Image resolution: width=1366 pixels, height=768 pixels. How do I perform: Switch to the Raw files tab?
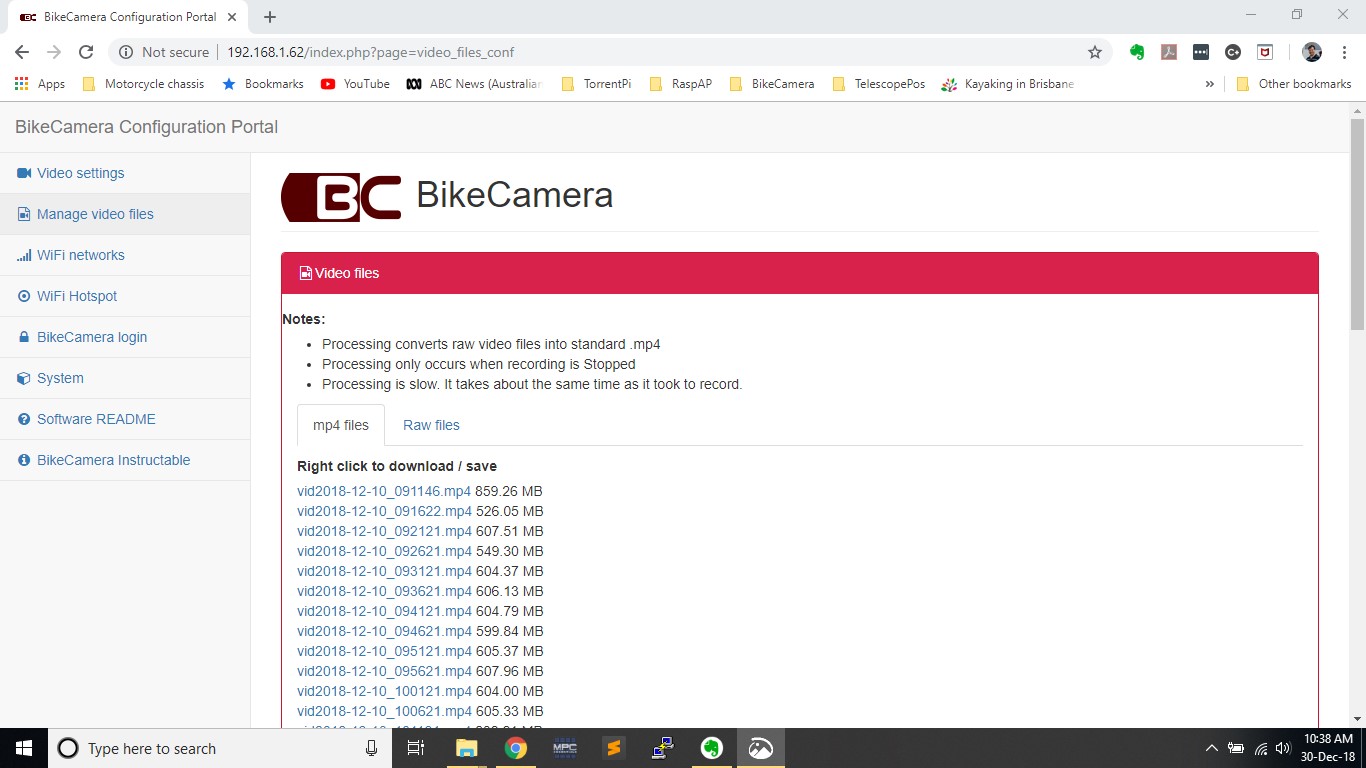[431, 425]
